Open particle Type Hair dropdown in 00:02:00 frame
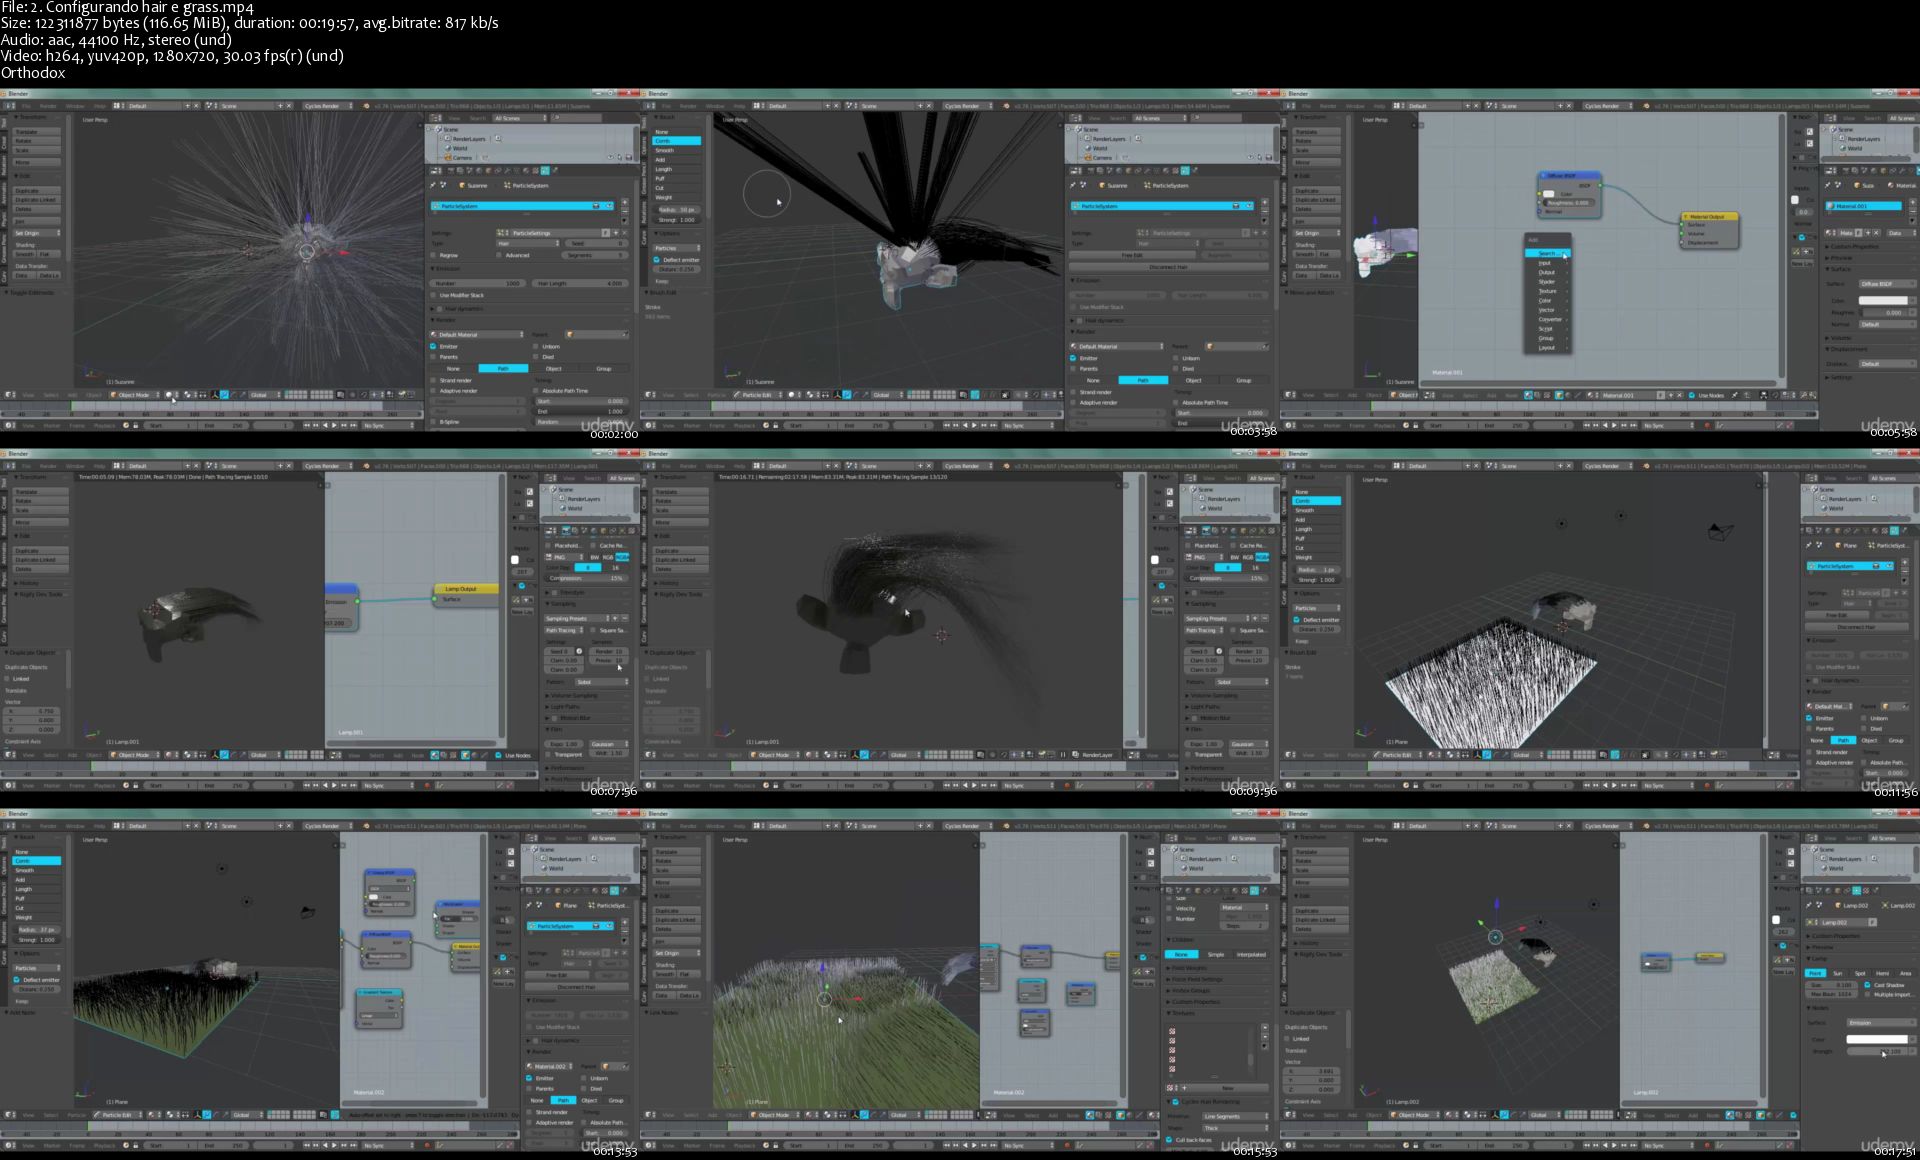 pos(528,243)
